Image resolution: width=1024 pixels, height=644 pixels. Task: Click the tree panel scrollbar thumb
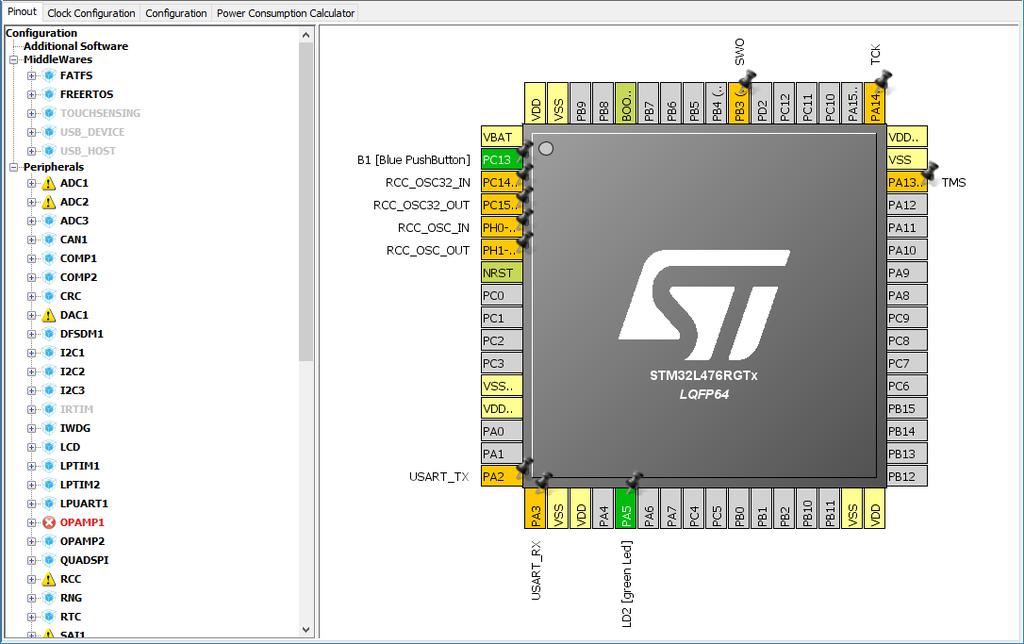tap(306, 202)
